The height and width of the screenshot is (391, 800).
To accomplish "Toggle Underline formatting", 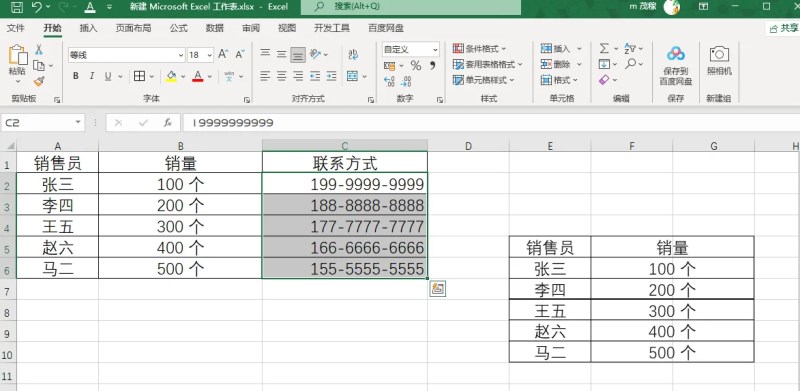I will (x=108, y=76).
